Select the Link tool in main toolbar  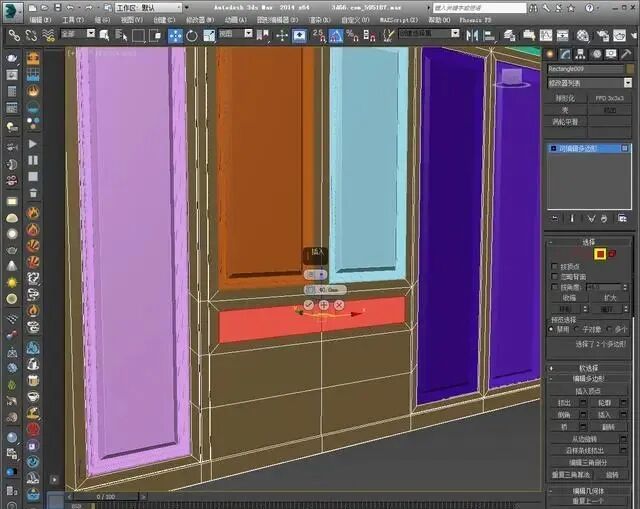14,36
